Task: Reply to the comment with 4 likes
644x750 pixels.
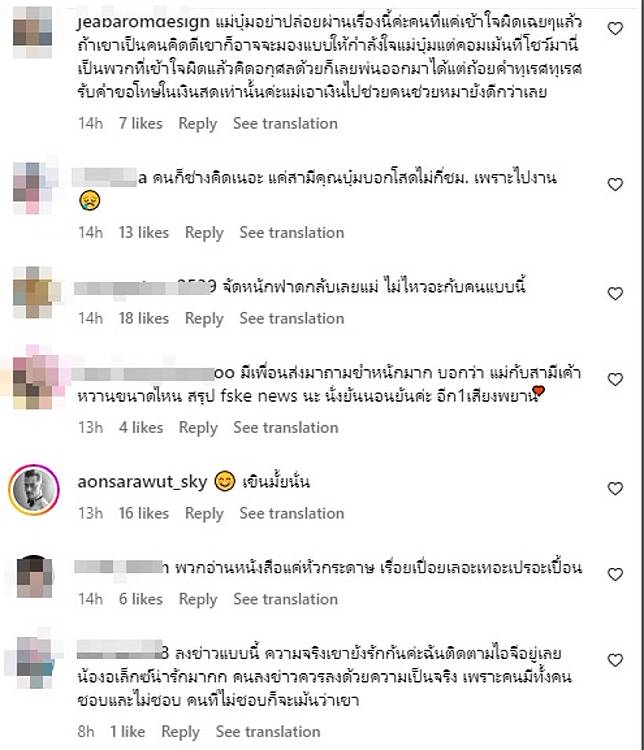Action: click(x=198, y=428)
